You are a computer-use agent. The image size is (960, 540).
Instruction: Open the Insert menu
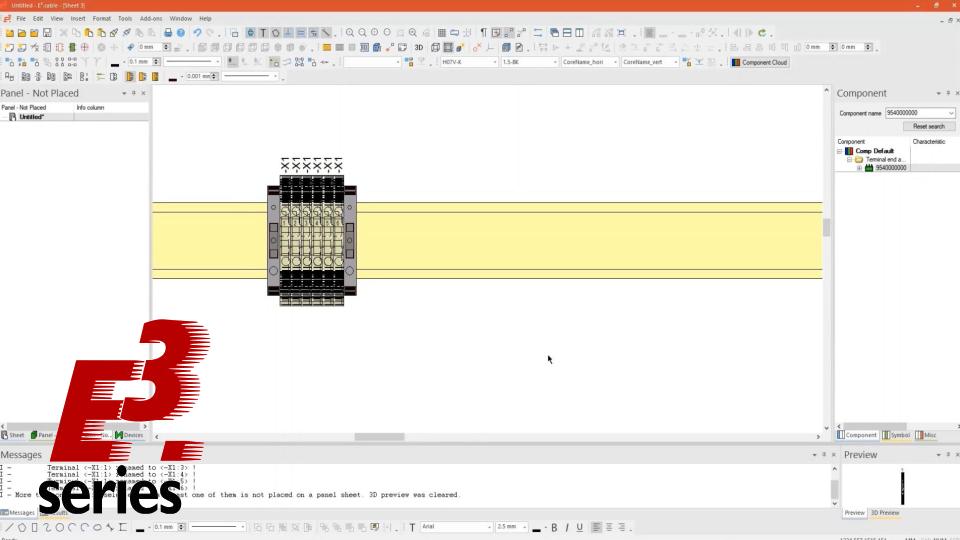click(x=78, y=19)
